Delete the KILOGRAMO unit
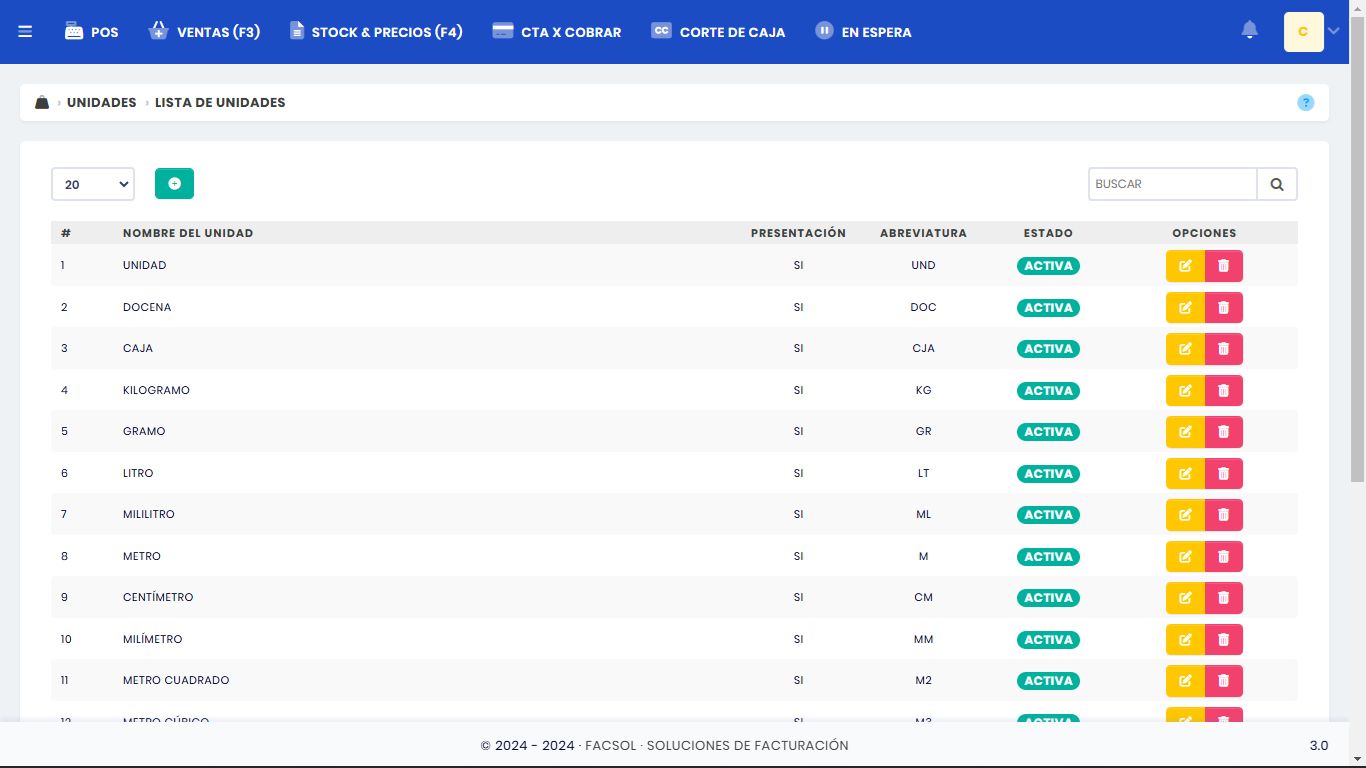 (1224, 391)
